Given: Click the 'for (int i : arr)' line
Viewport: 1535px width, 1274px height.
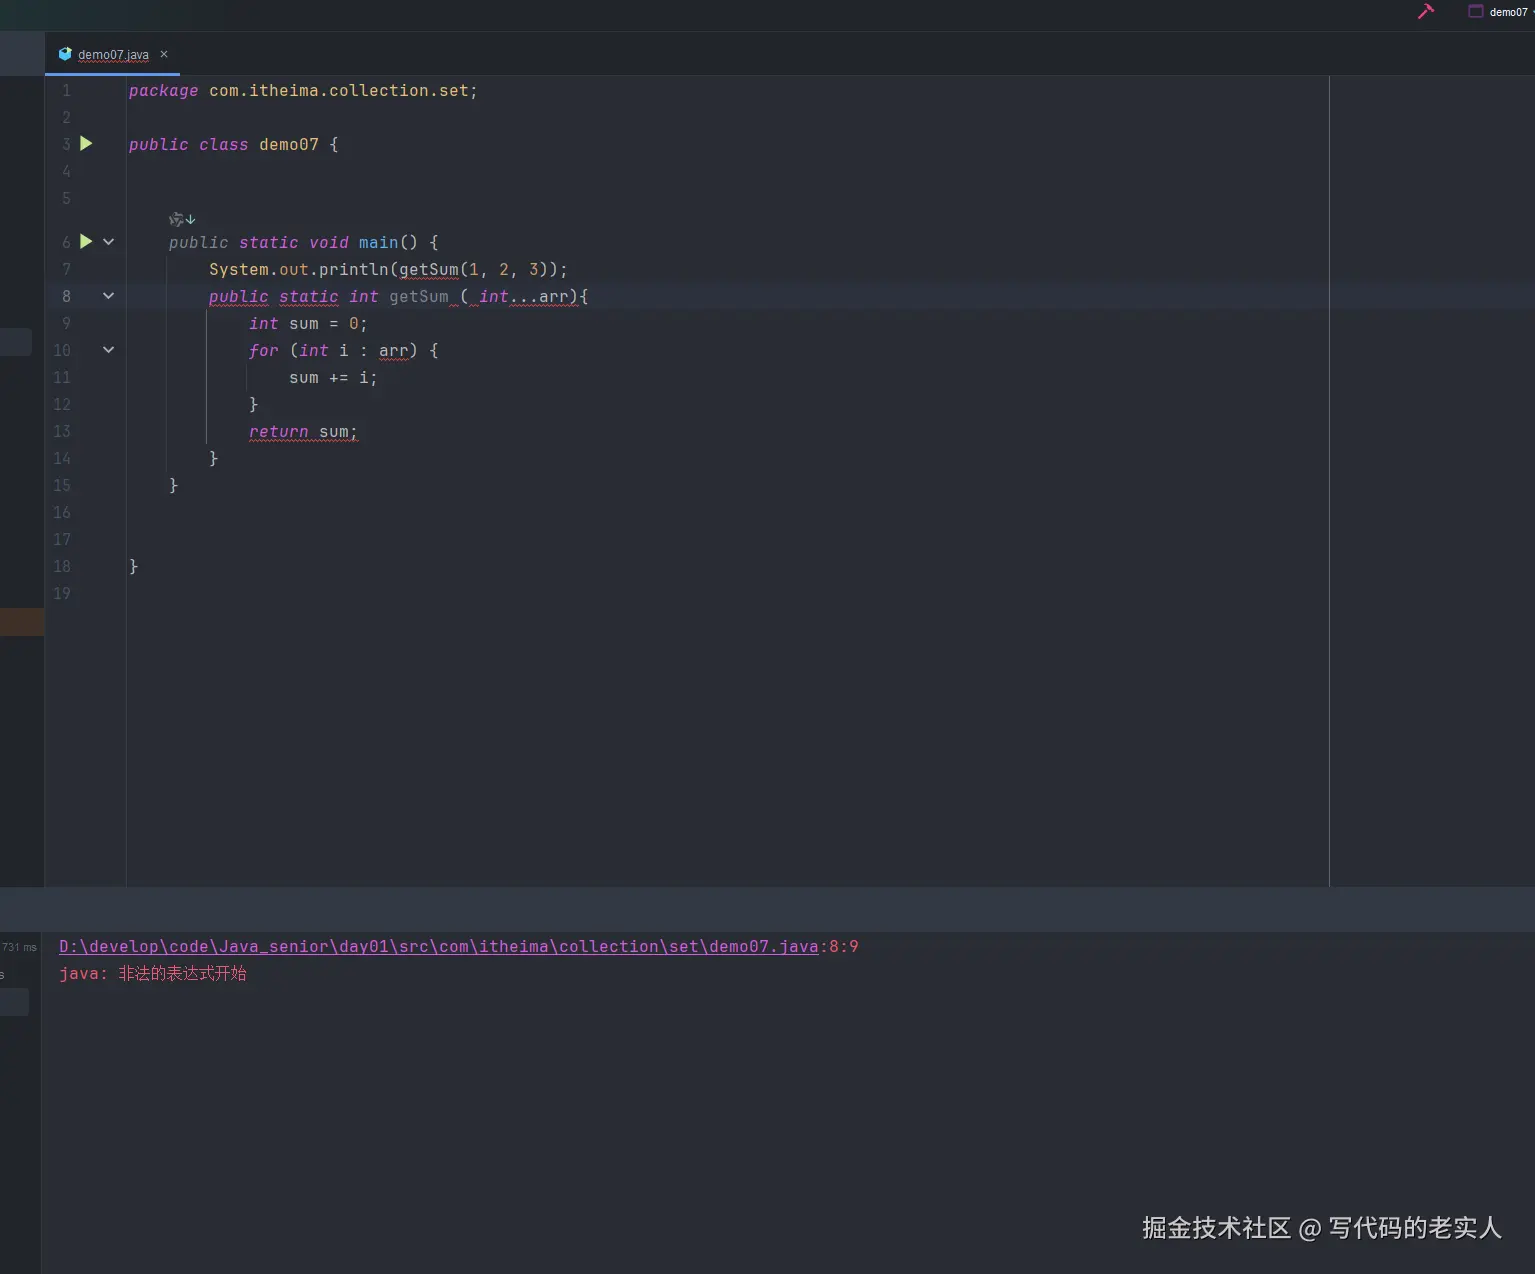Looking at the screenshot, I should 343,350.
